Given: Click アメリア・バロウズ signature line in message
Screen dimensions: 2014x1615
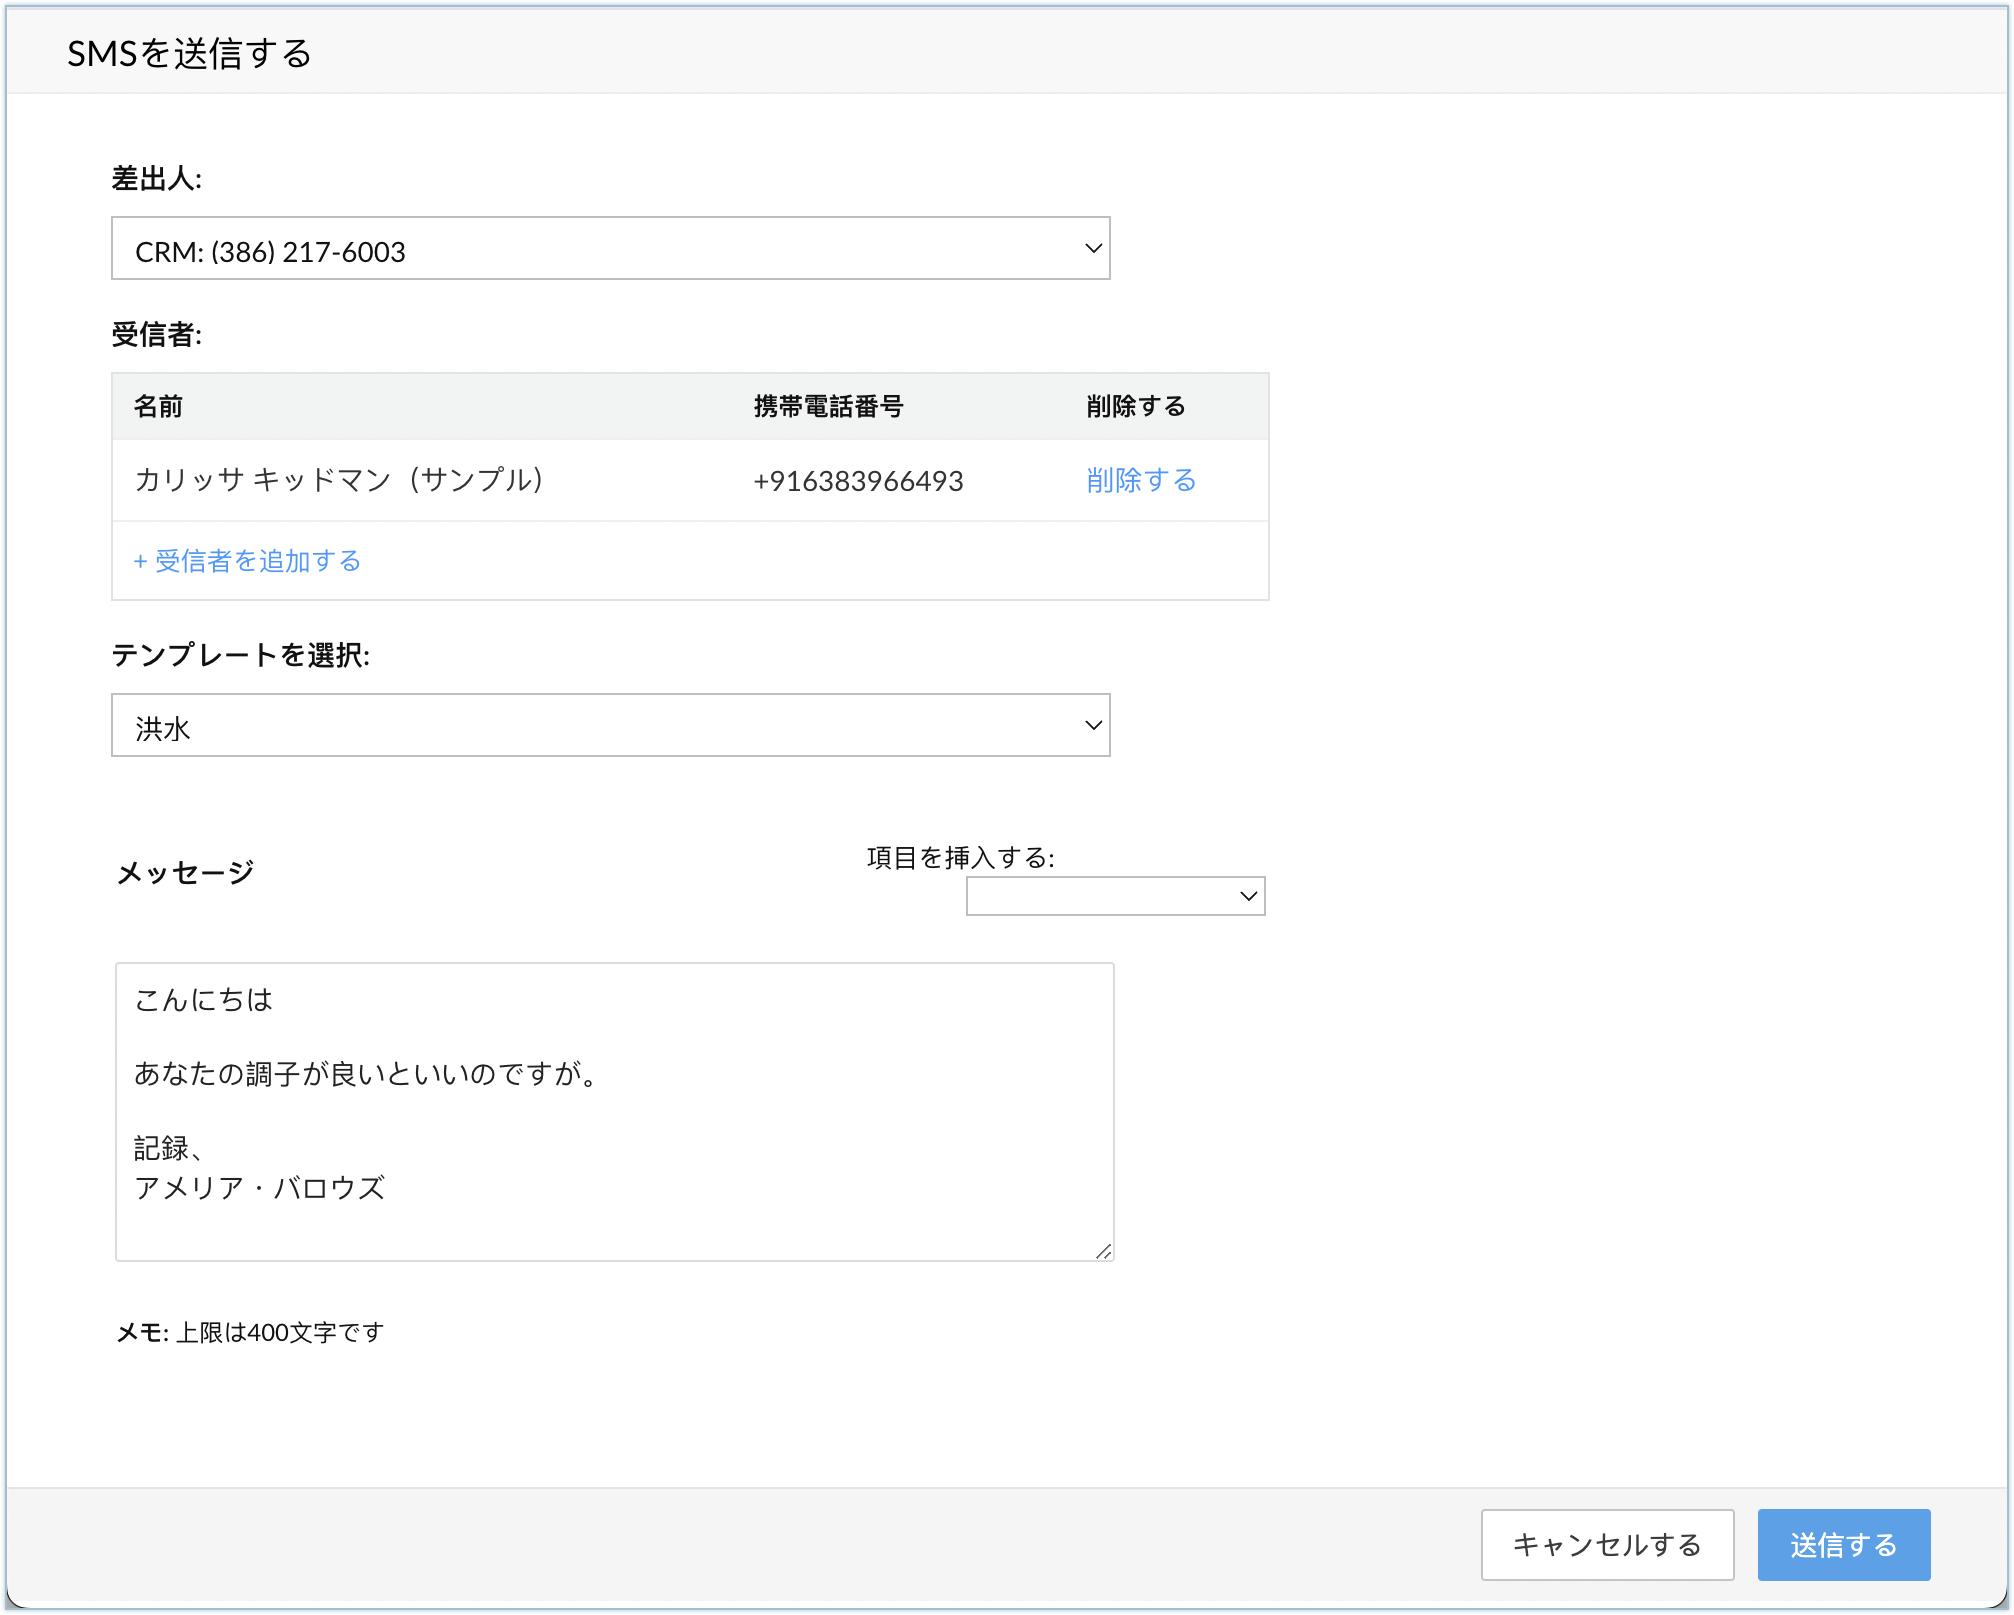Looking at the screenshot, I should coord(260,1188).
